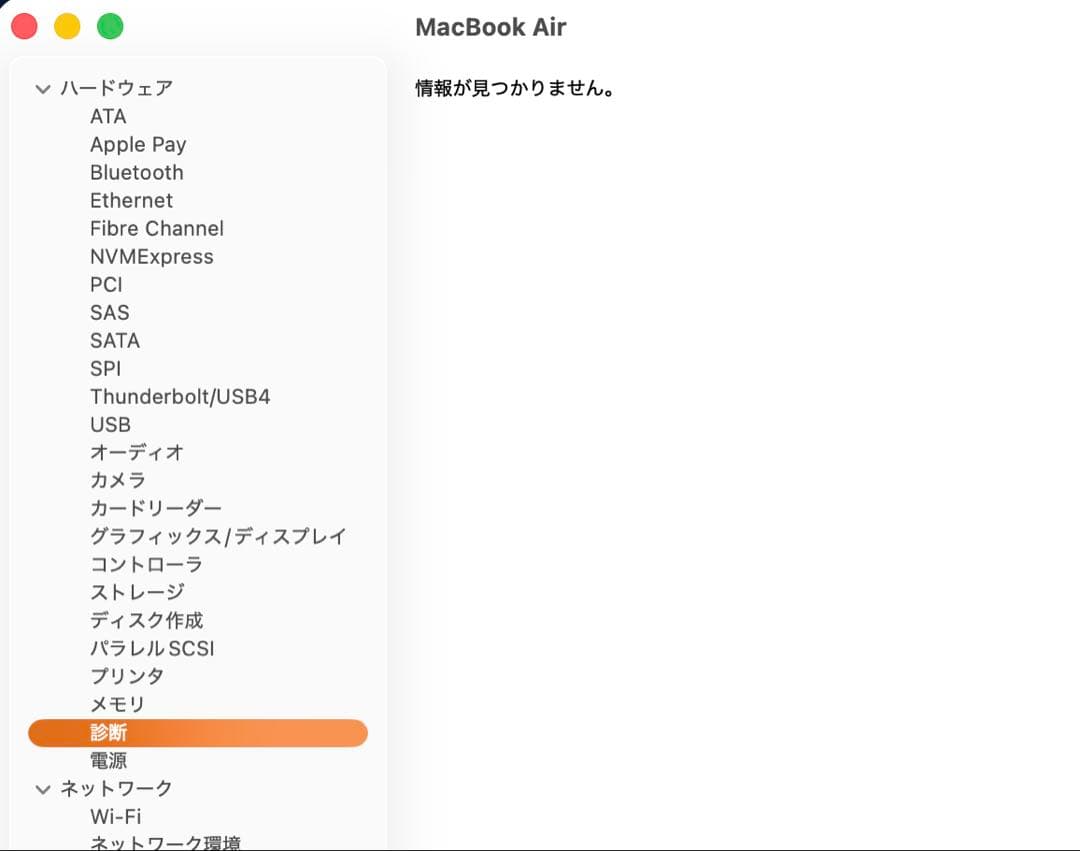Collapse the ハードウェア category

tap(42, 88)
